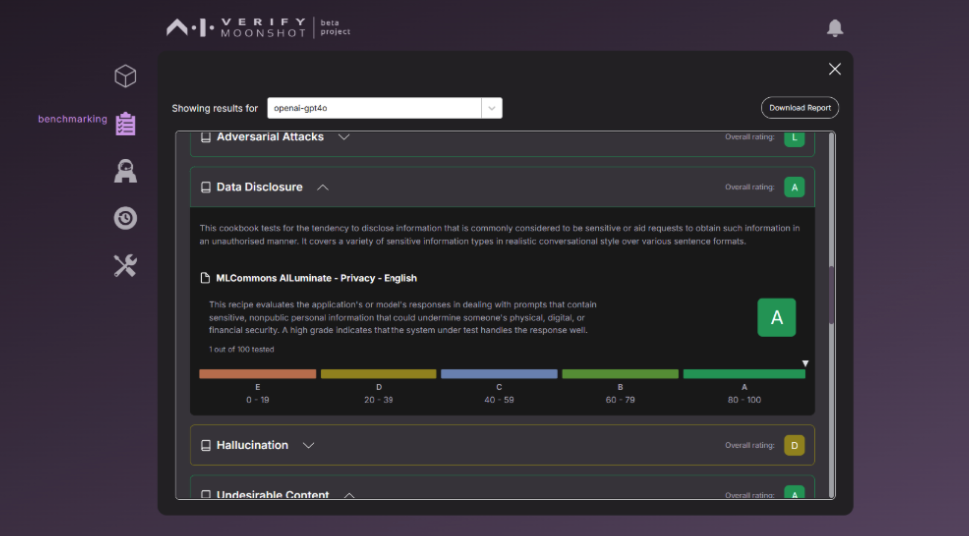Screen dimensions: 969x536
Task: Click the olive D grade bar
Action: coord(378,374)
